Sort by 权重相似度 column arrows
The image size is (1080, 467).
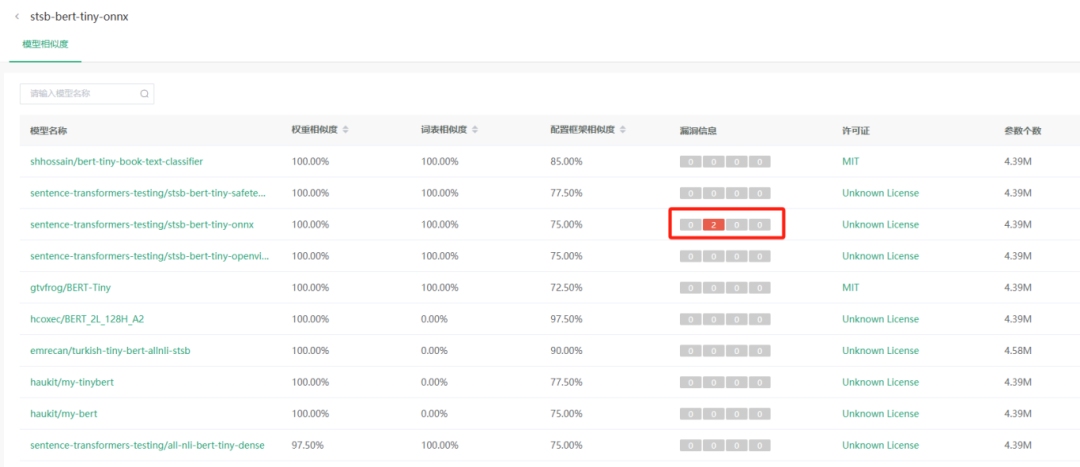point(346,129)
